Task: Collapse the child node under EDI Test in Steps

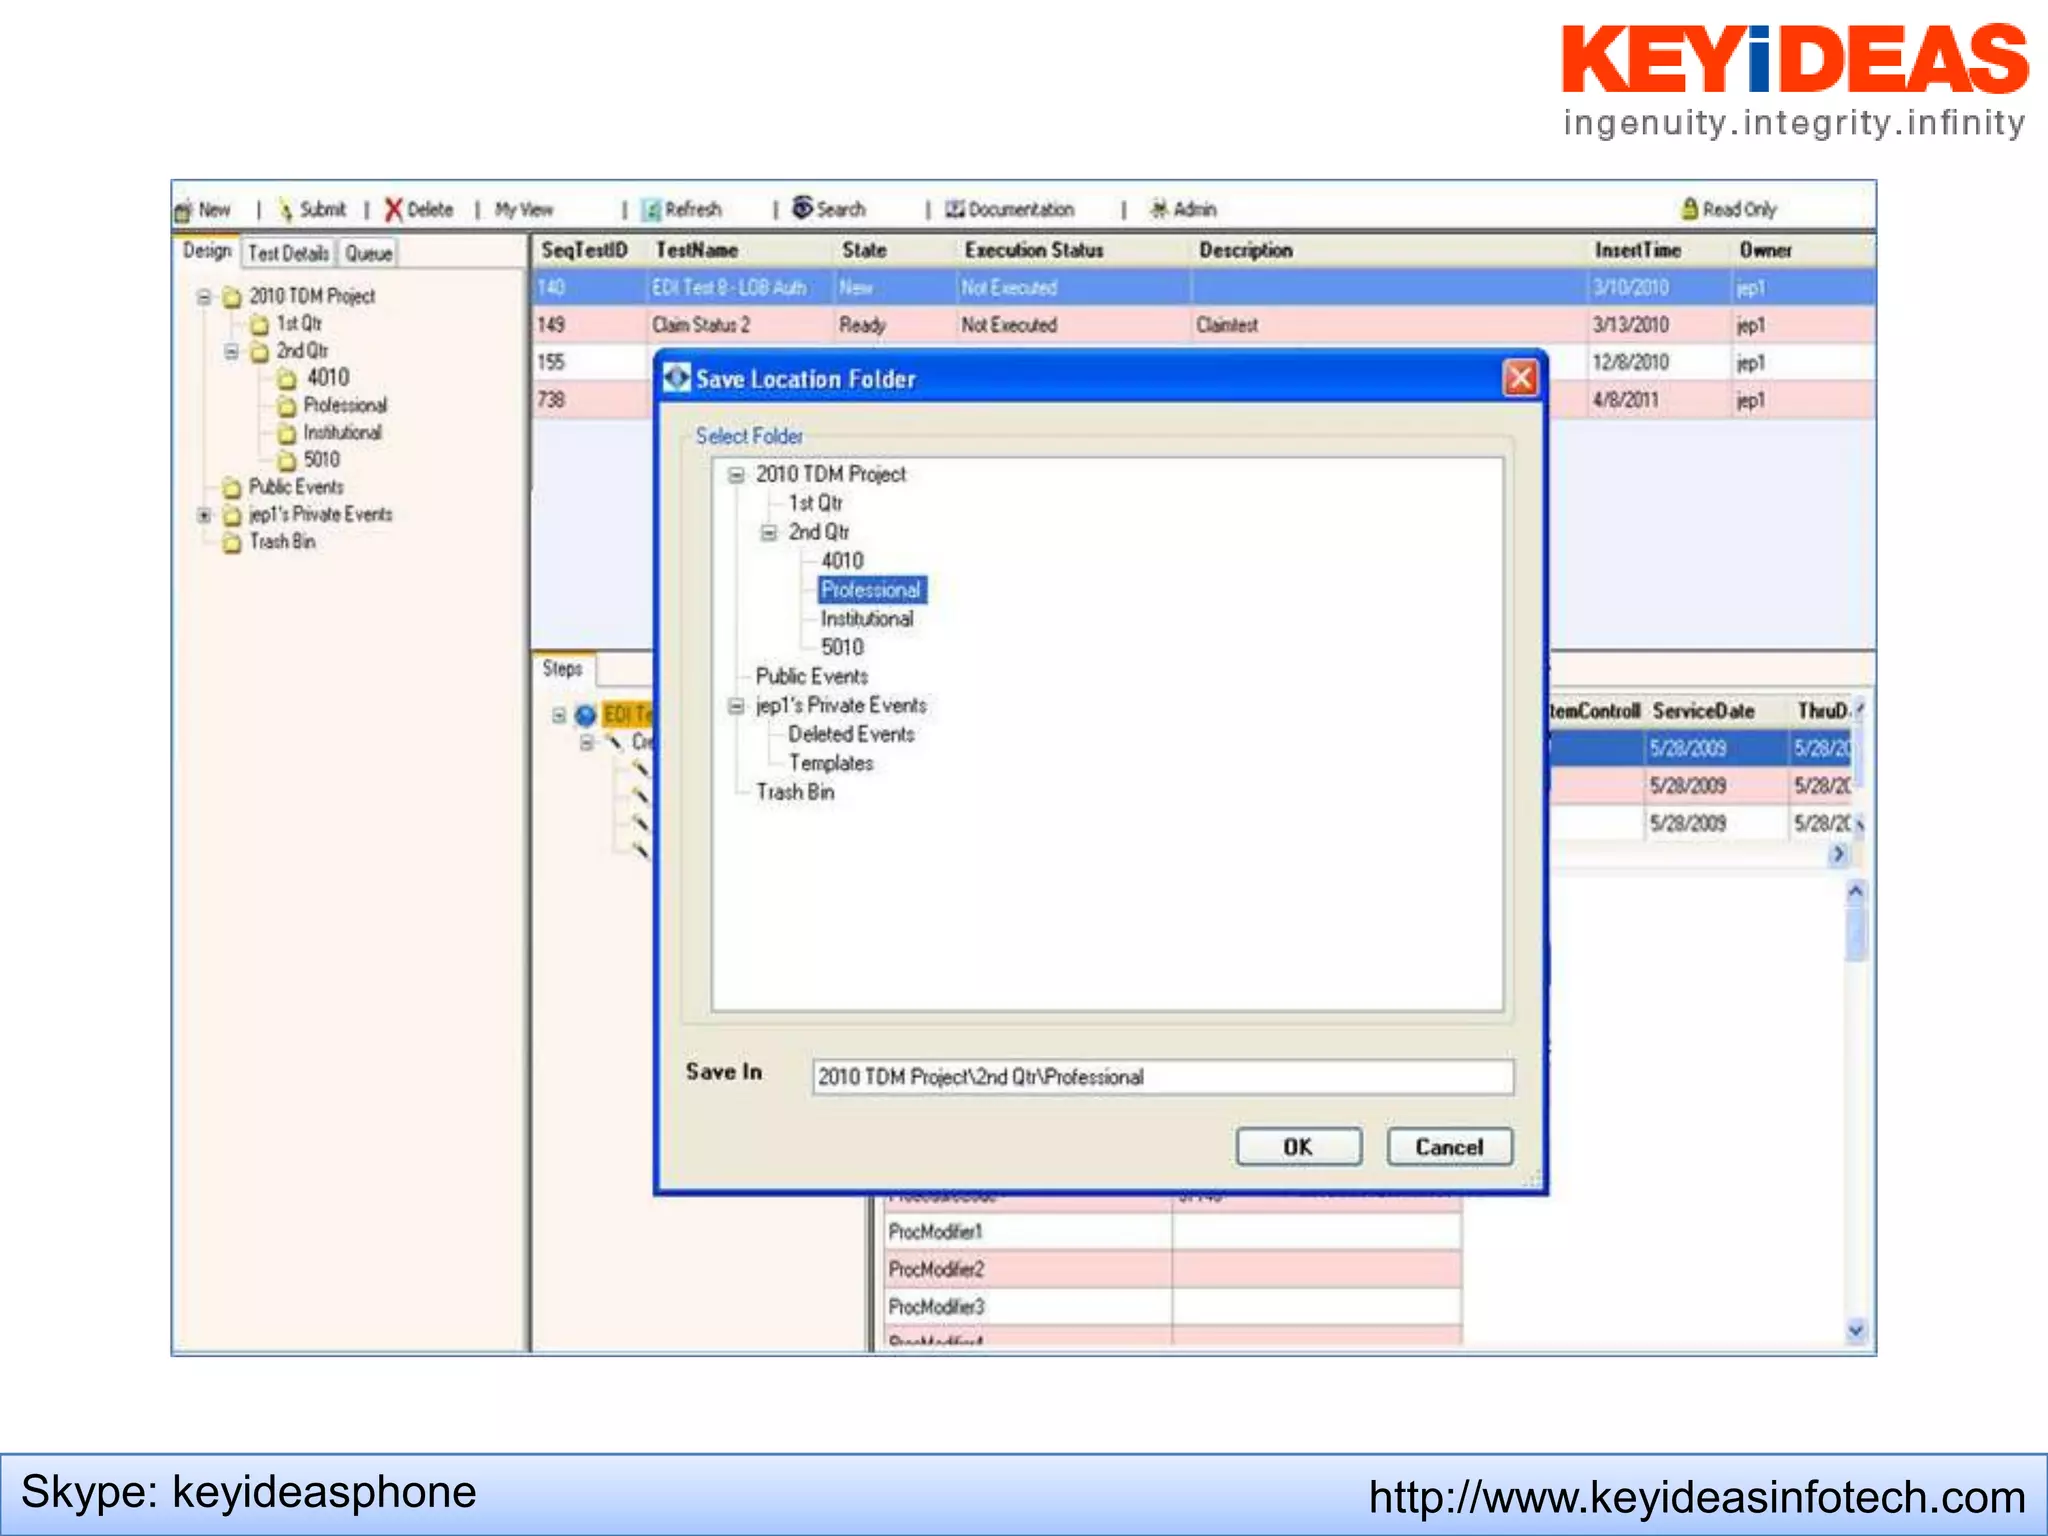Action: point(587,742)
